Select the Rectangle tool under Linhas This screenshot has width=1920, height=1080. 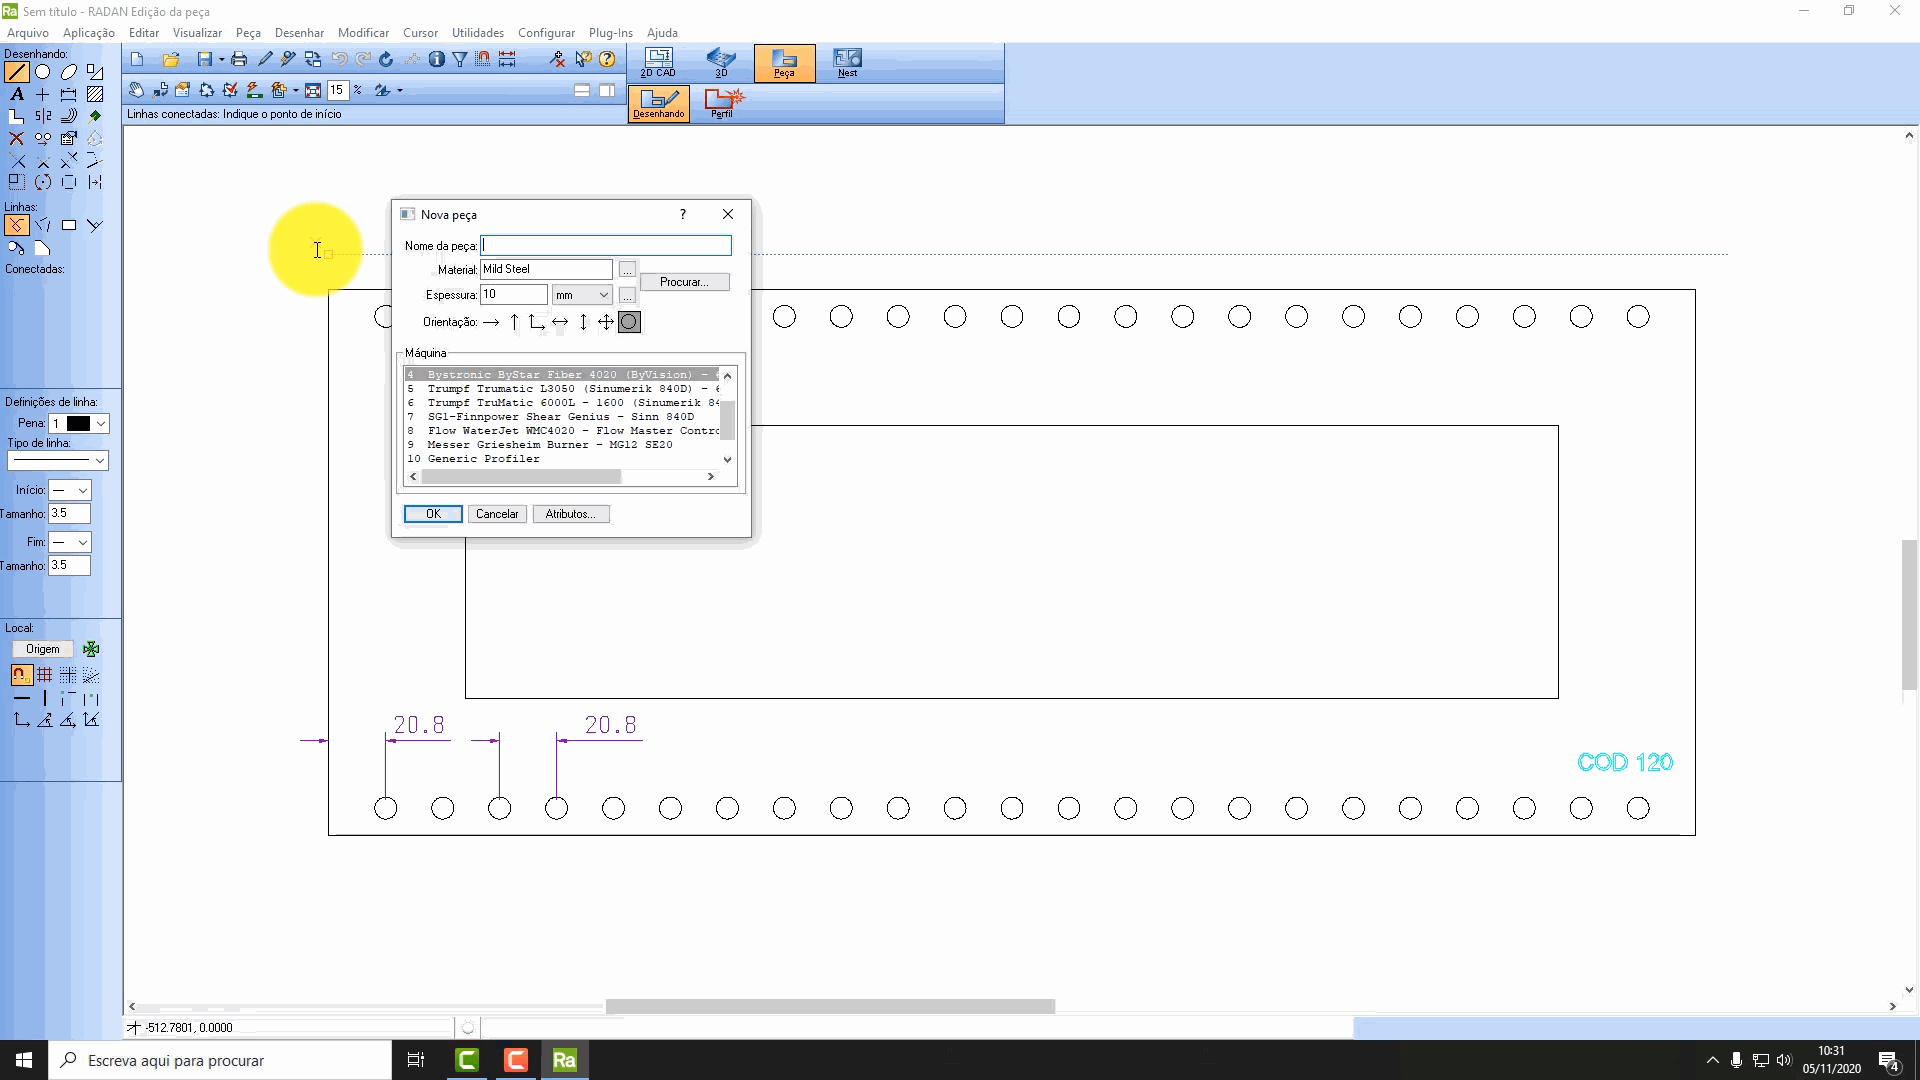click(69, 226)
